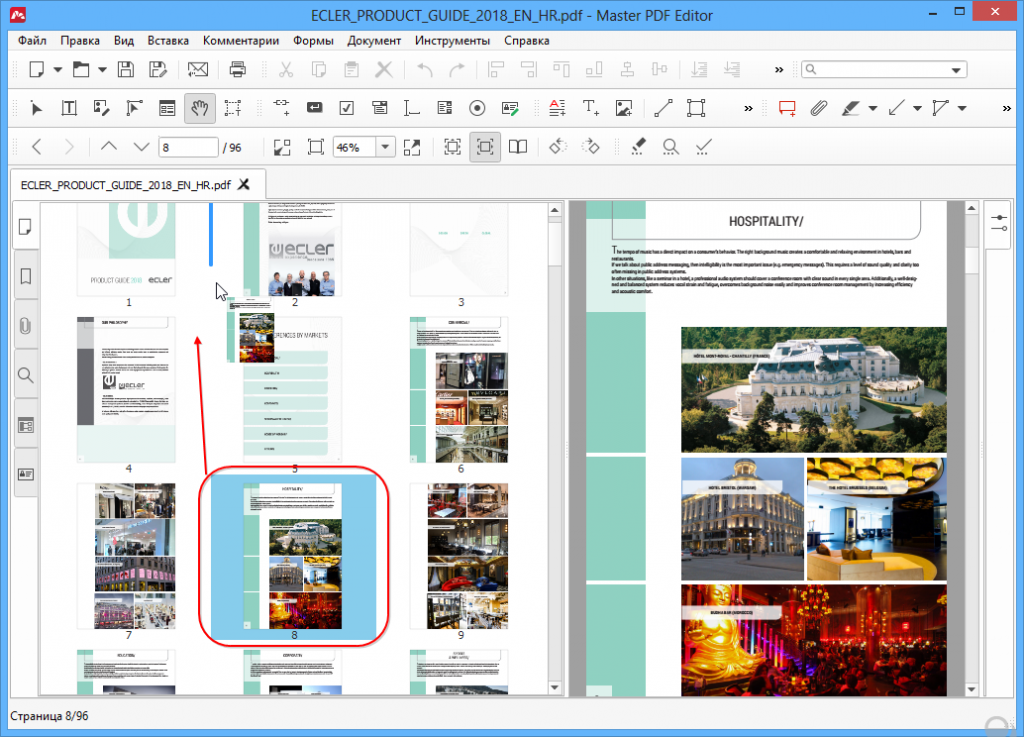The image size is (1024, 737).
Task: Open the Bookmarks side panel
Action: [x=26, y=275]
